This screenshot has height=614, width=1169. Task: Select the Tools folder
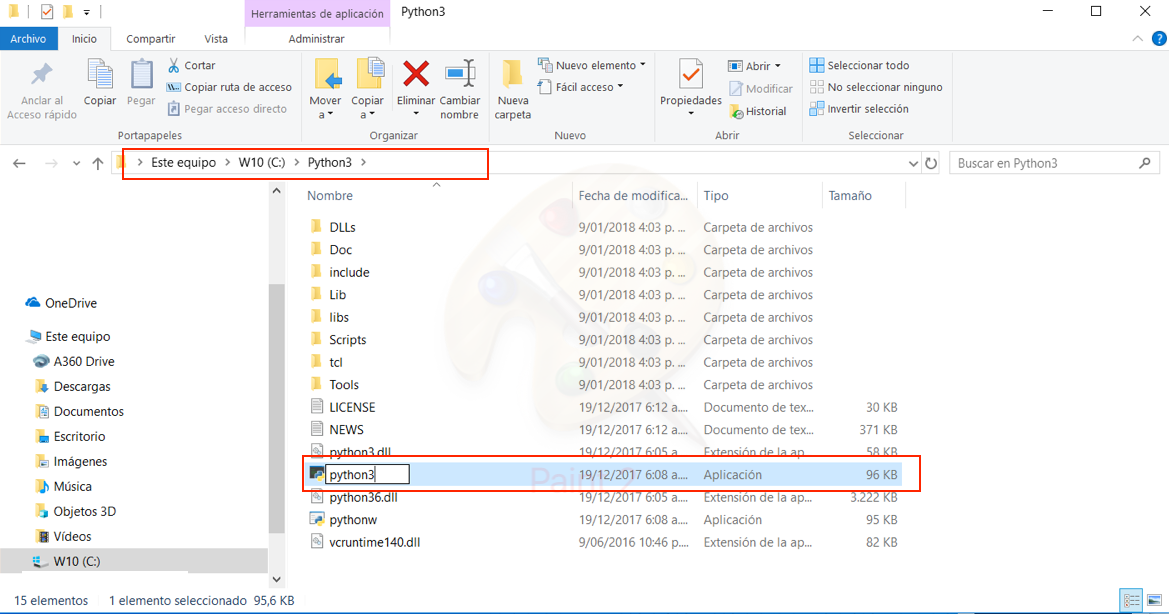click(344, 384)
